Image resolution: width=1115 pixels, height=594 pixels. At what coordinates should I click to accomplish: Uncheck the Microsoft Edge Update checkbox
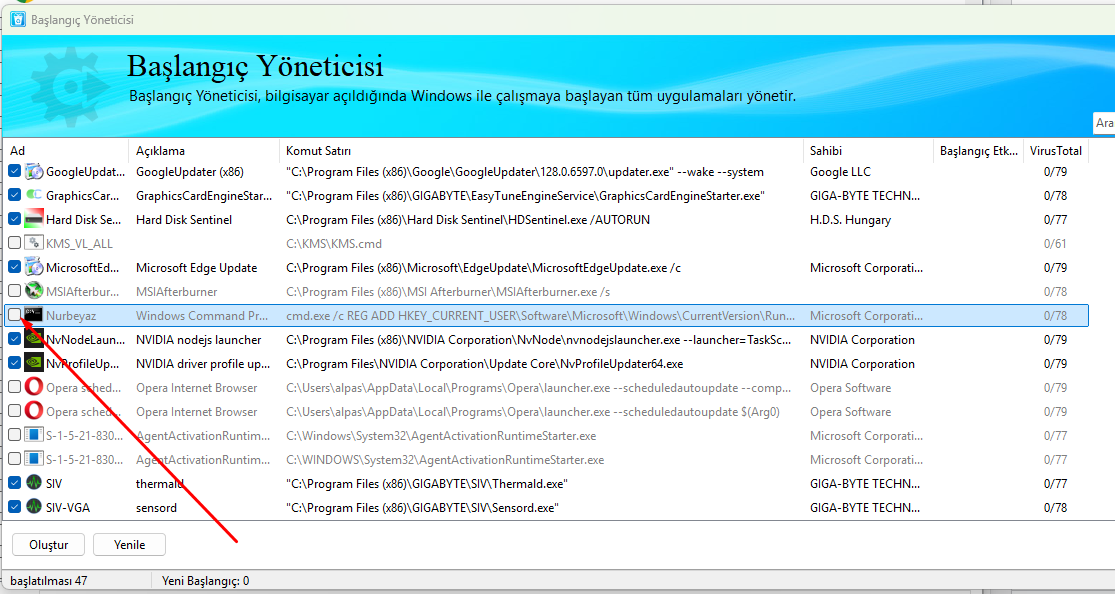(14, 267)
